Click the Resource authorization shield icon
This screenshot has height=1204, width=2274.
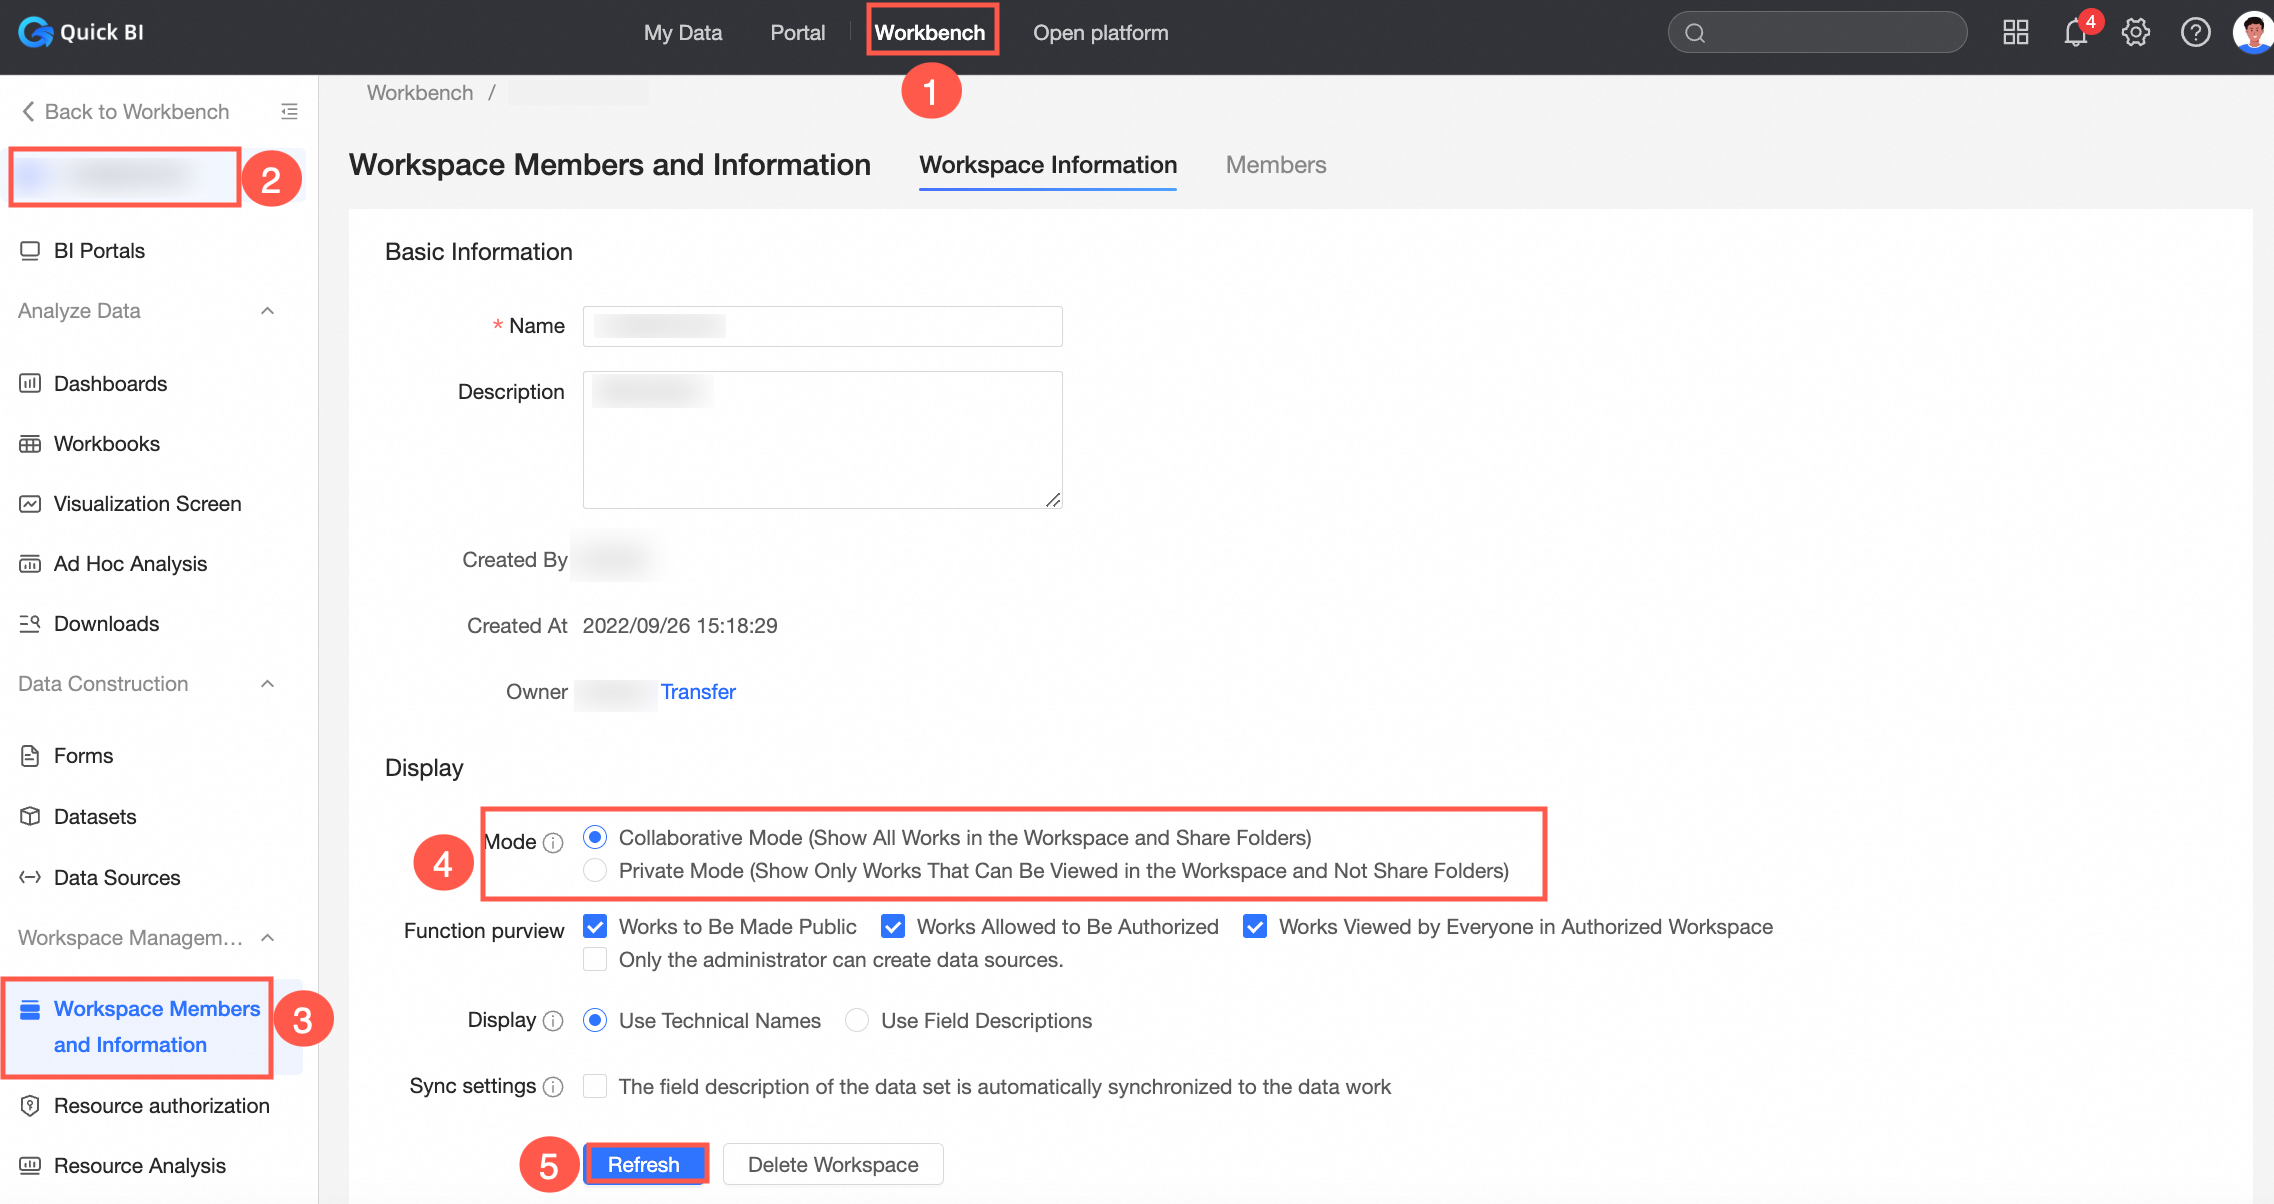pyautogui.click(x=30, y=1105)
